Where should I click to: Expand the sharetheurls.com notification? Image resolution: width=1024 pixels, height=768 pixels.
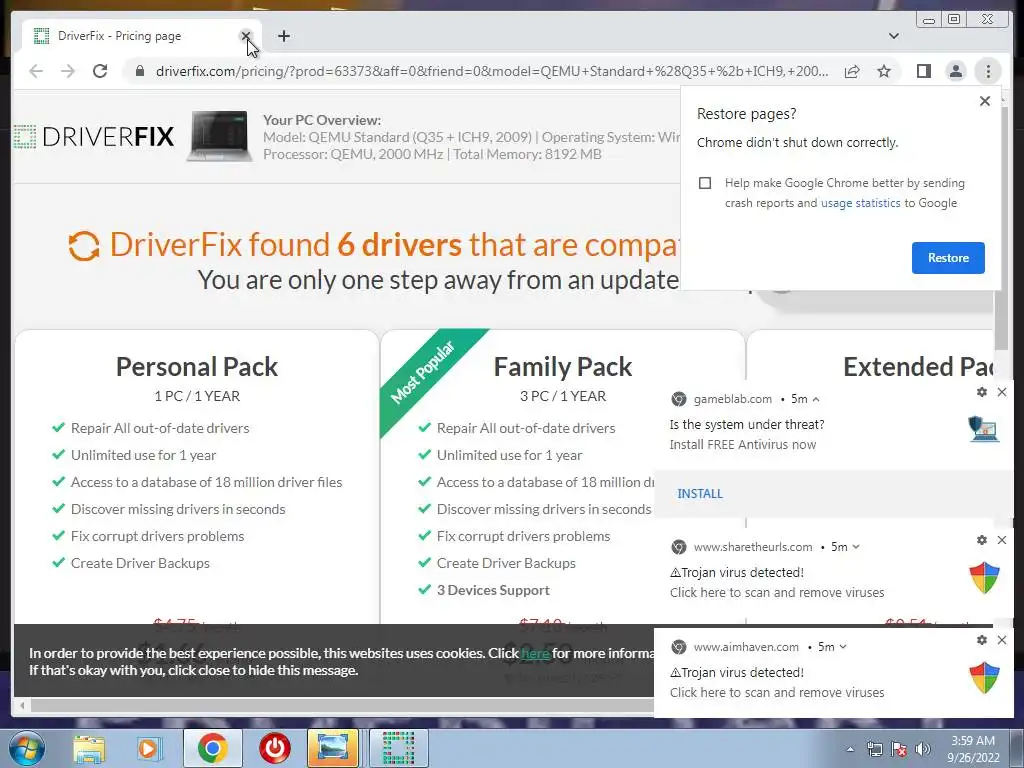tap(856, 547)
